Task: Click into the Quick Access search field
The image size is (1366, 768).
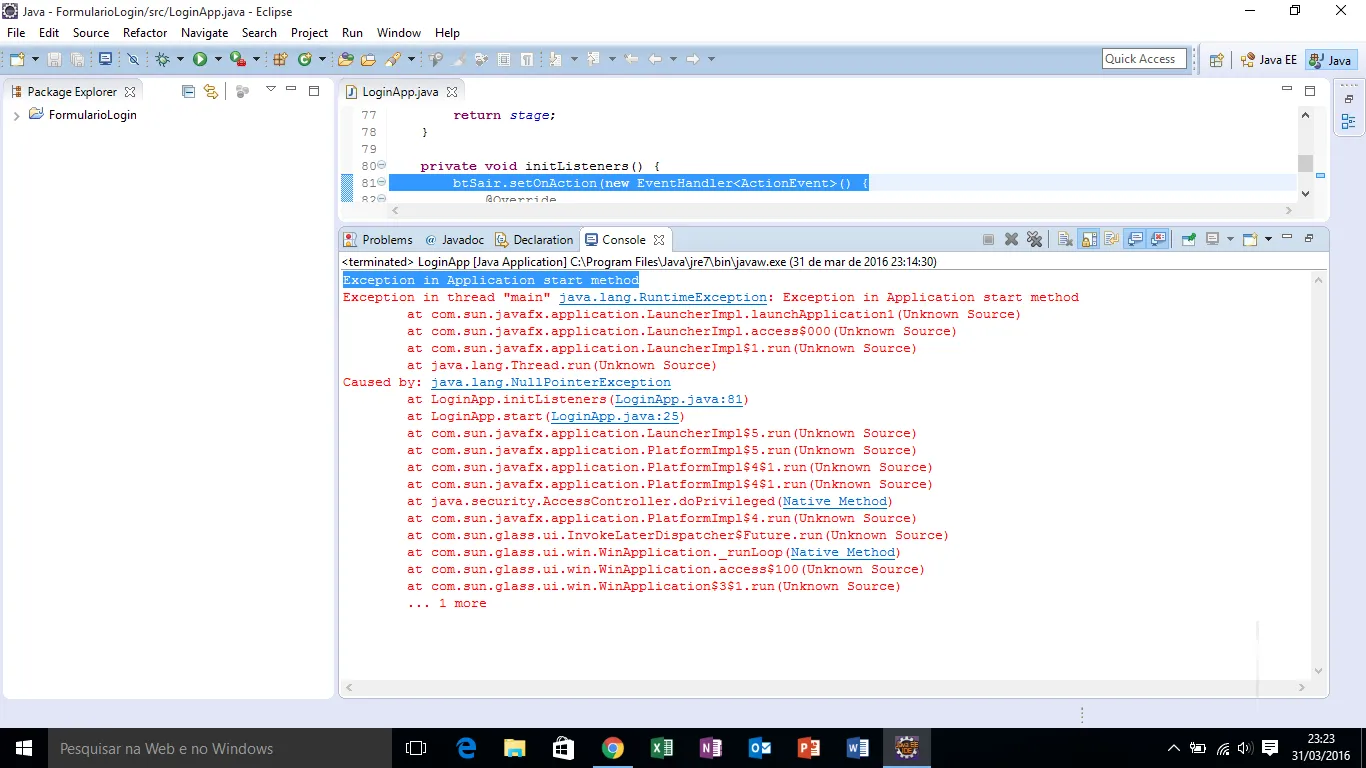Action: pos(1144,59)
